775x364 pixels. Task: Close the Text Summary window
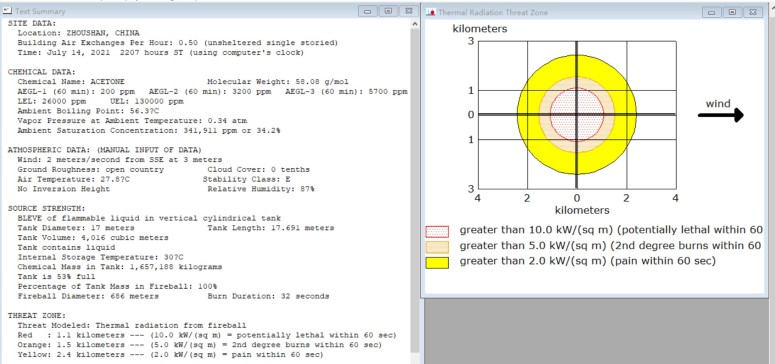coord(409,11)
